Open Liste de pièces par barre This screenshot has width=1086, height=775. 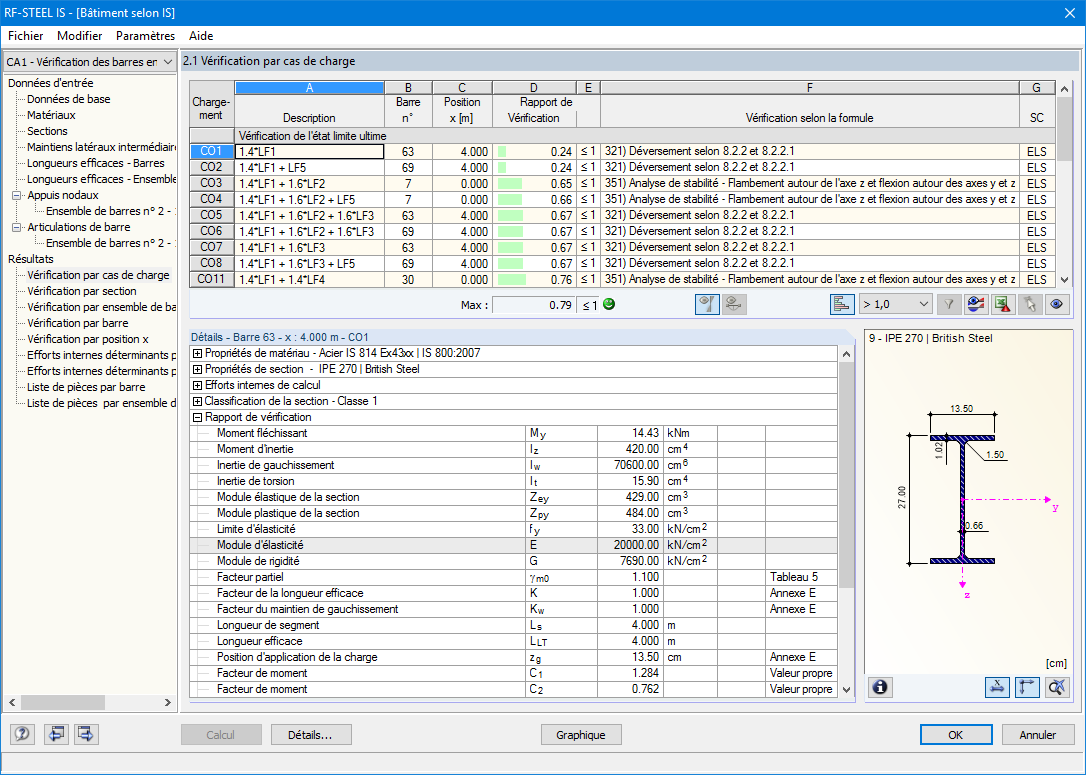coord(86,387)
